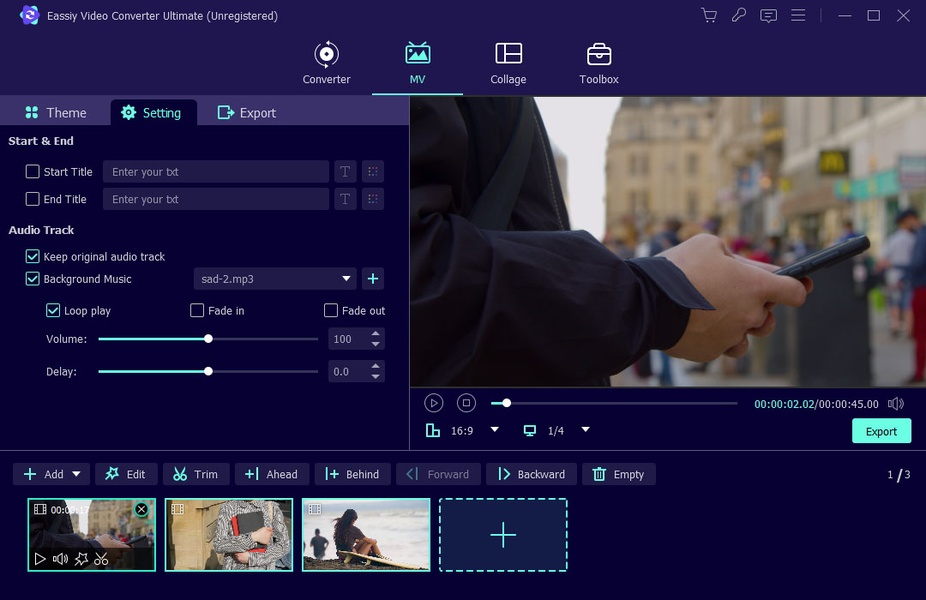The image size is (926, 600).
Task: Click the teal Export button
Action: pyautogui.click(x=881, y=431)
